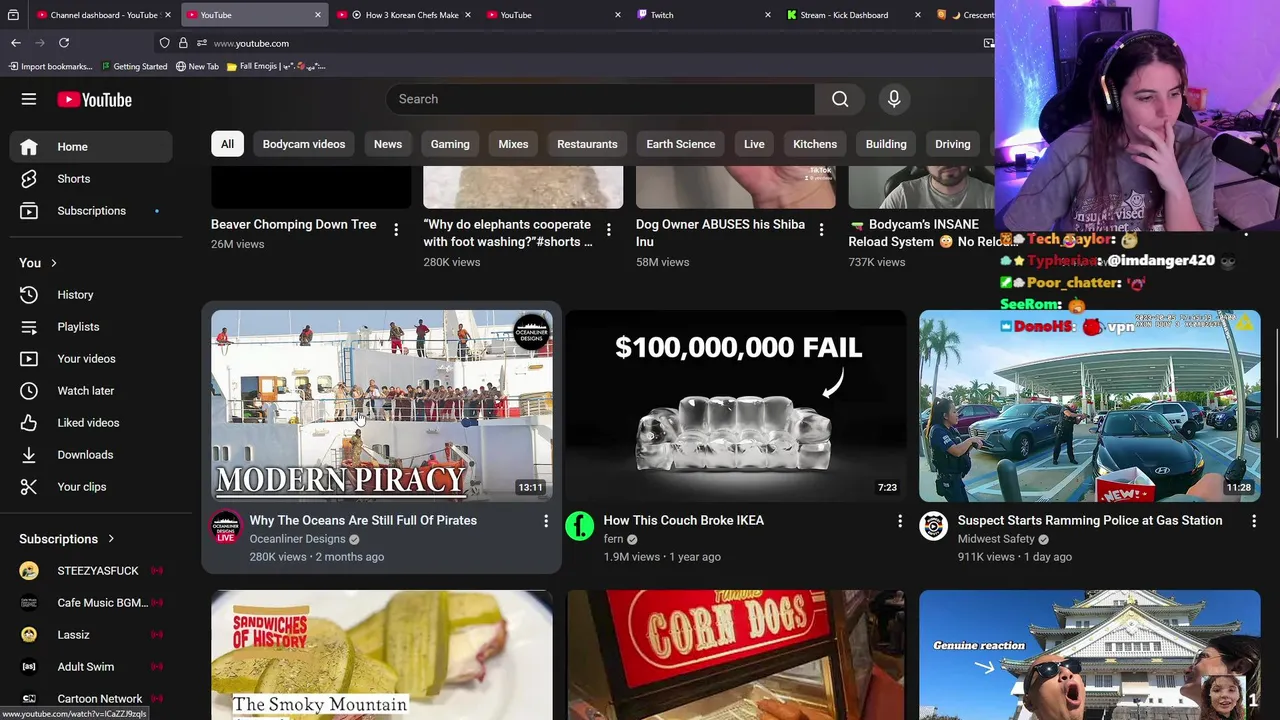Go back with browser back arrow
The image size is (1280, 720).
16,43
